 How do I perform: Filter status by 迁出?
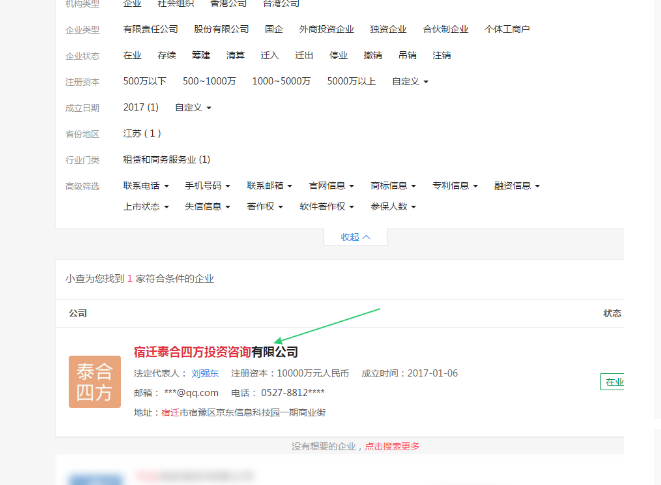(x=304, y=55)
